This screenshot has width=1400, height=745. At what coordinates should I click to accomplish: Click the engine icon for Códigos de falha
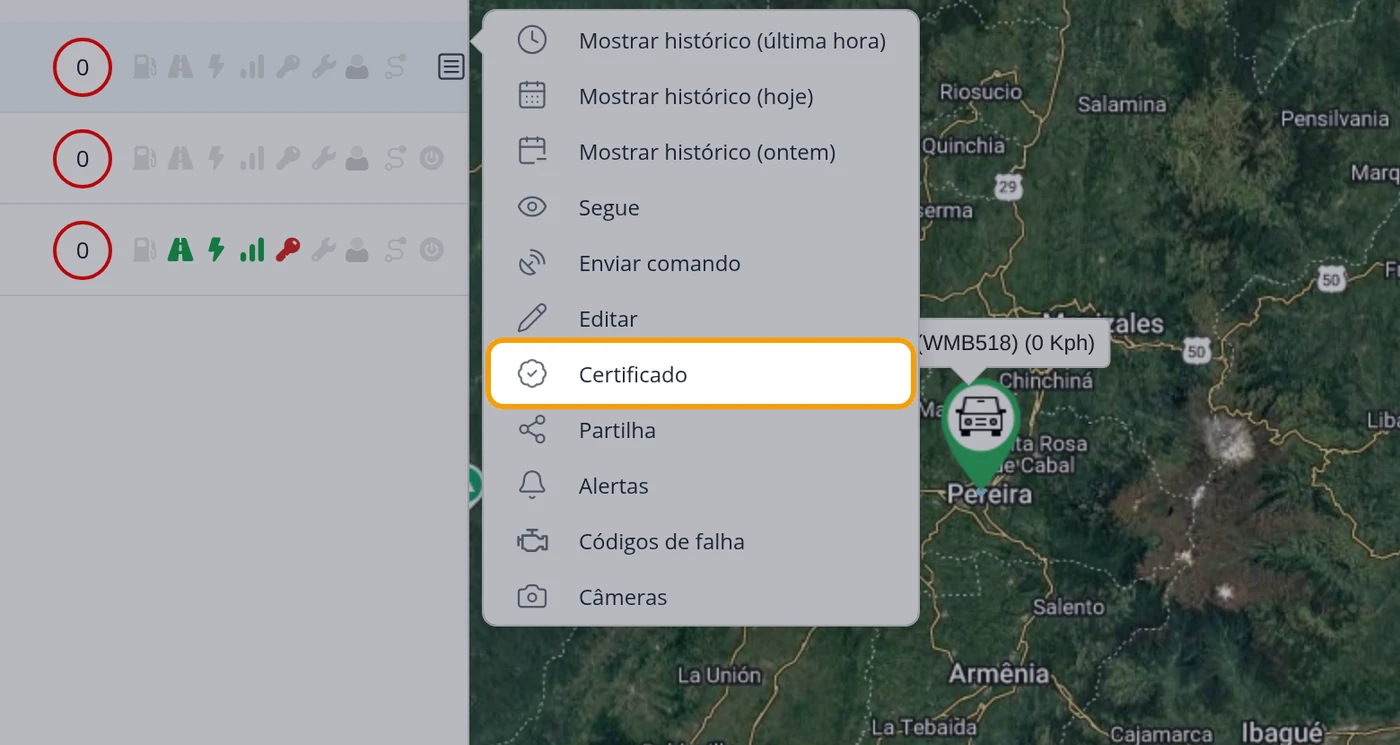(532, 541)
